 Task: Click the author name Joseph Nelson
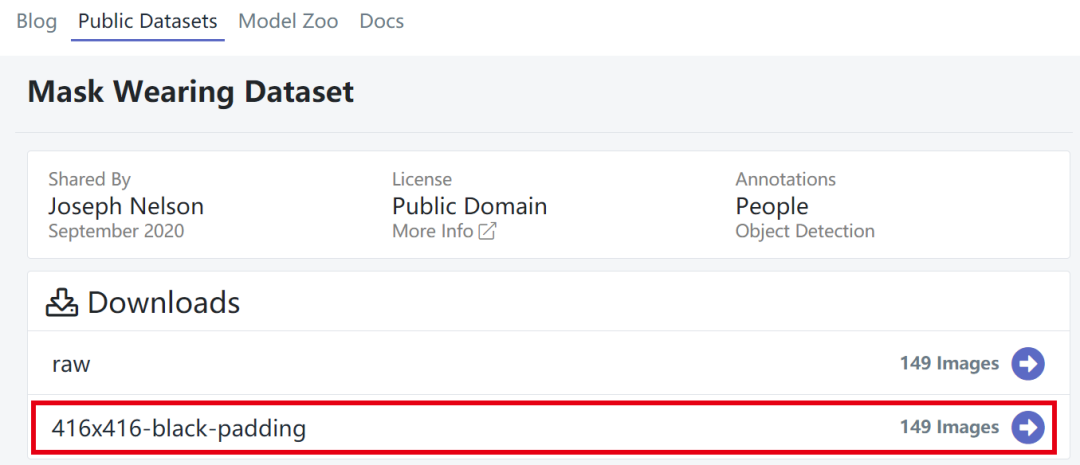click(126, 206)
